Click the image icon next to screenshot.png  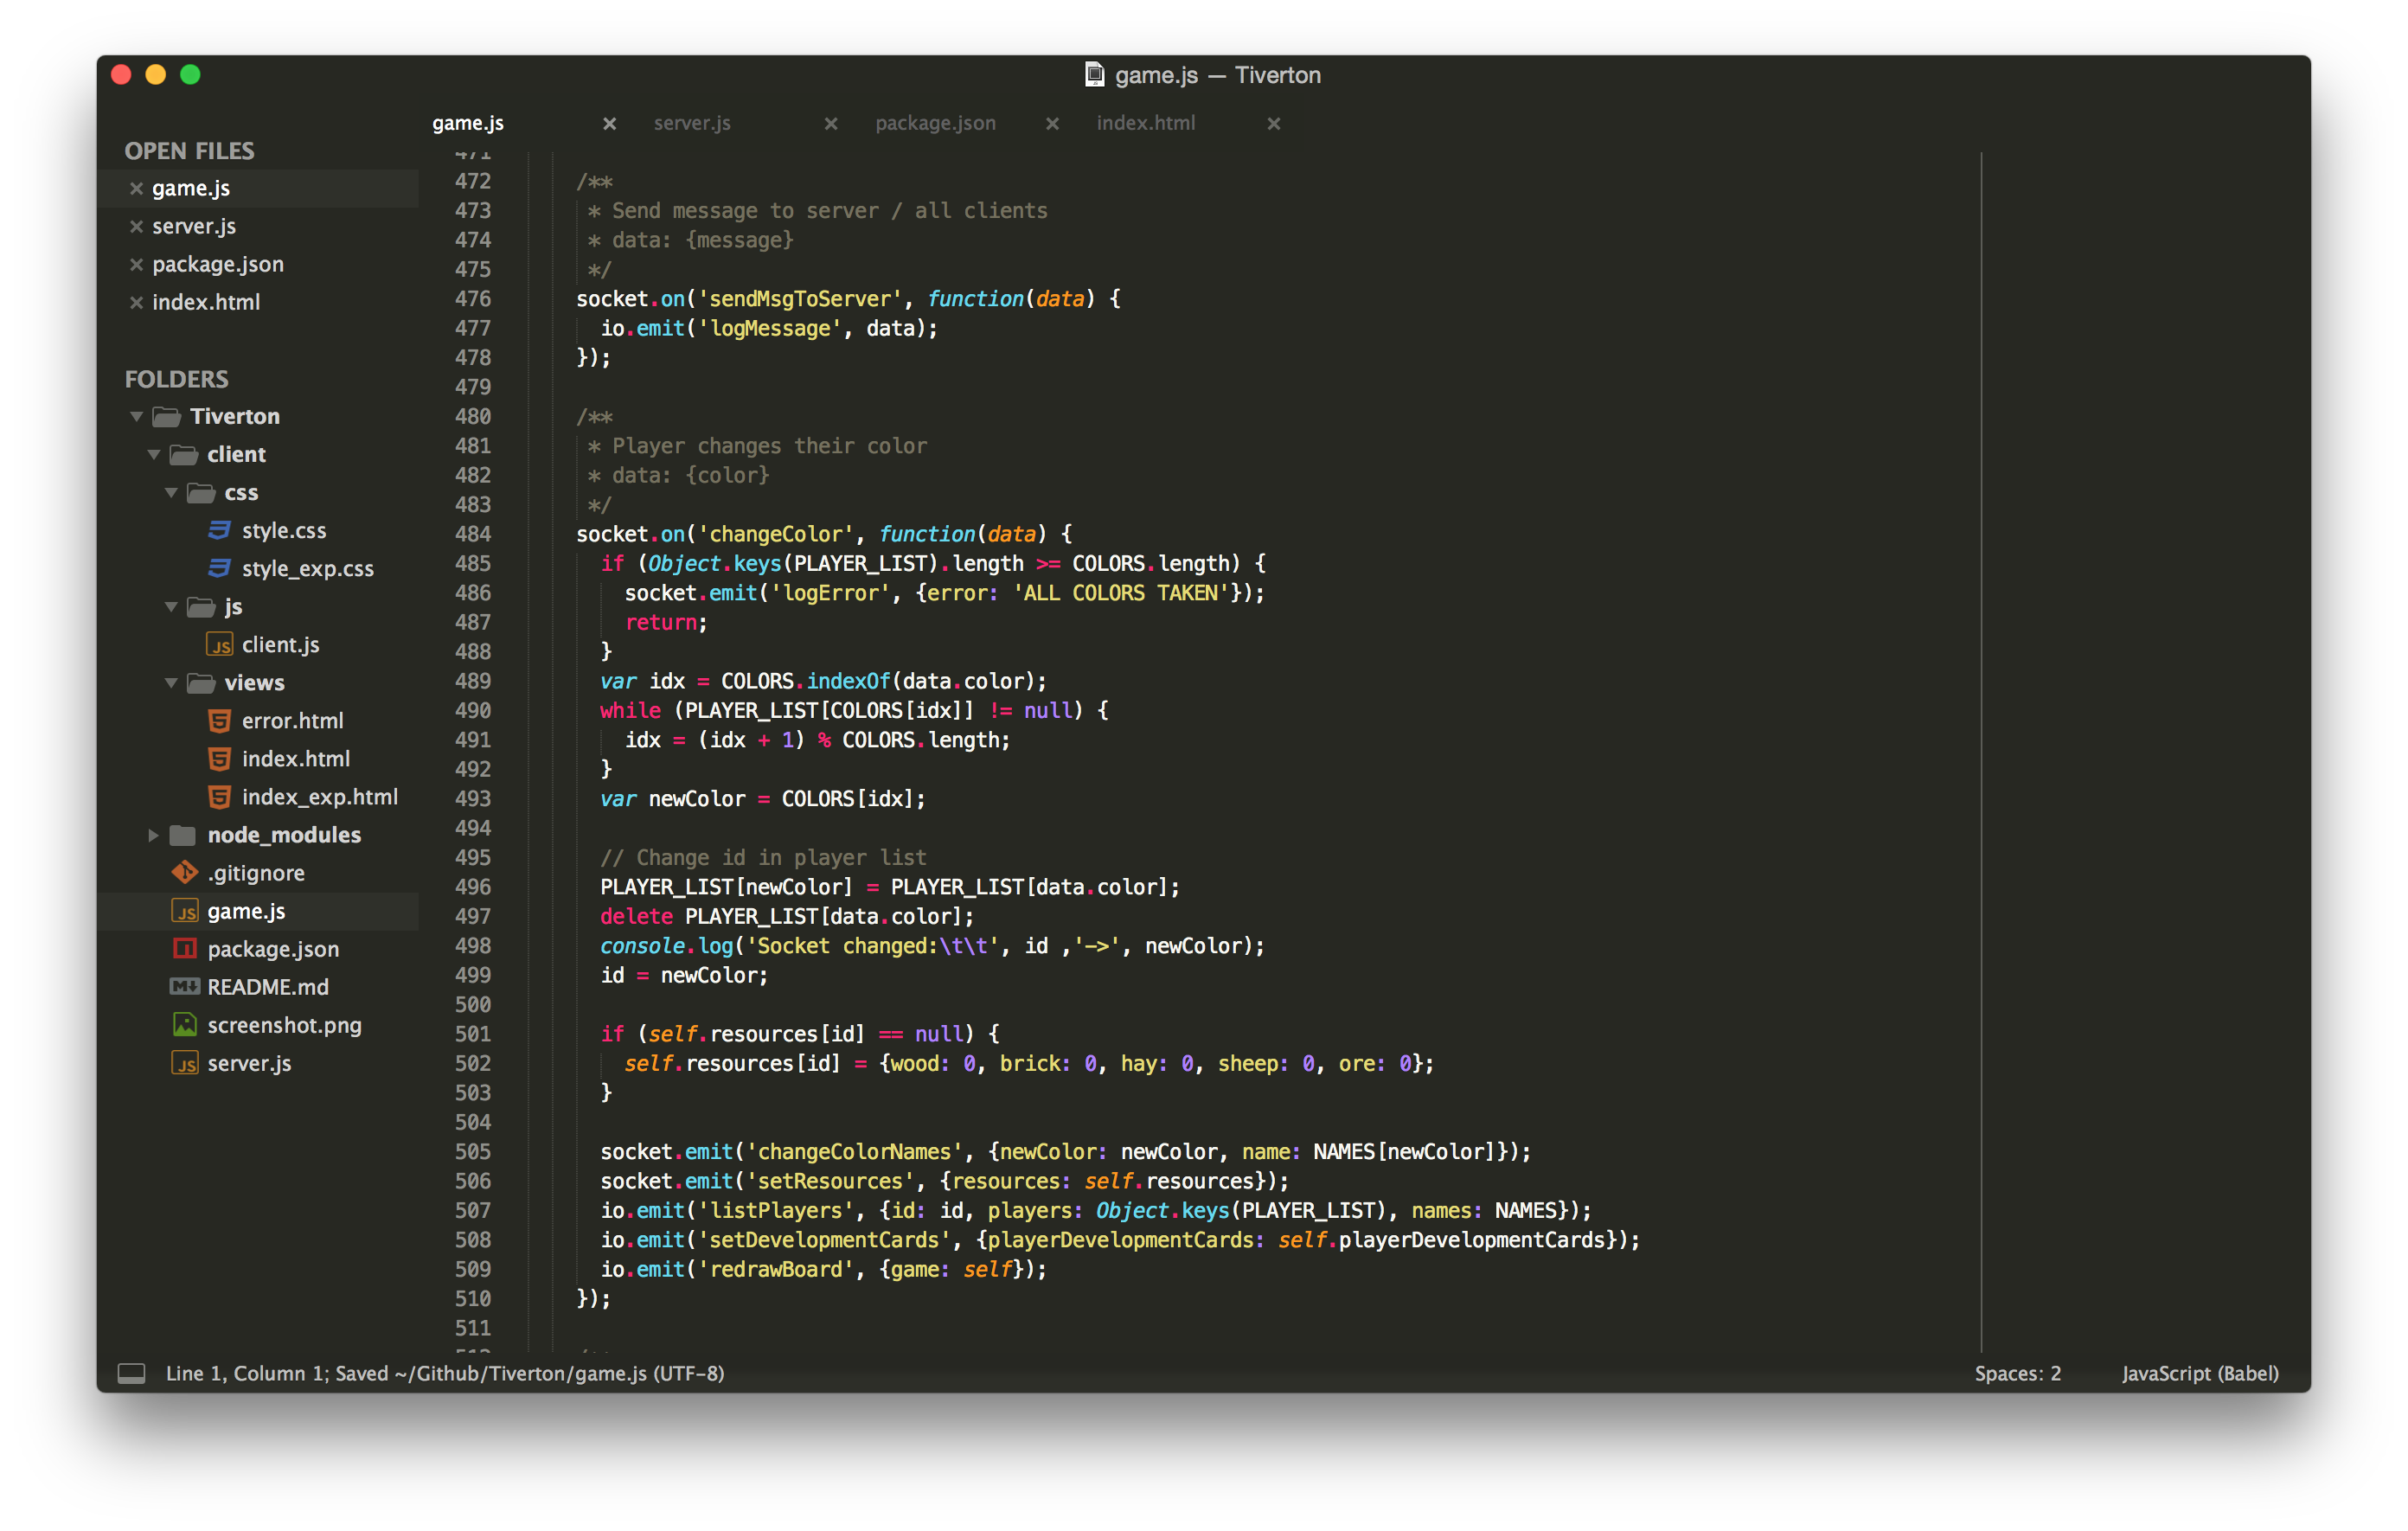pos(185,1025)
